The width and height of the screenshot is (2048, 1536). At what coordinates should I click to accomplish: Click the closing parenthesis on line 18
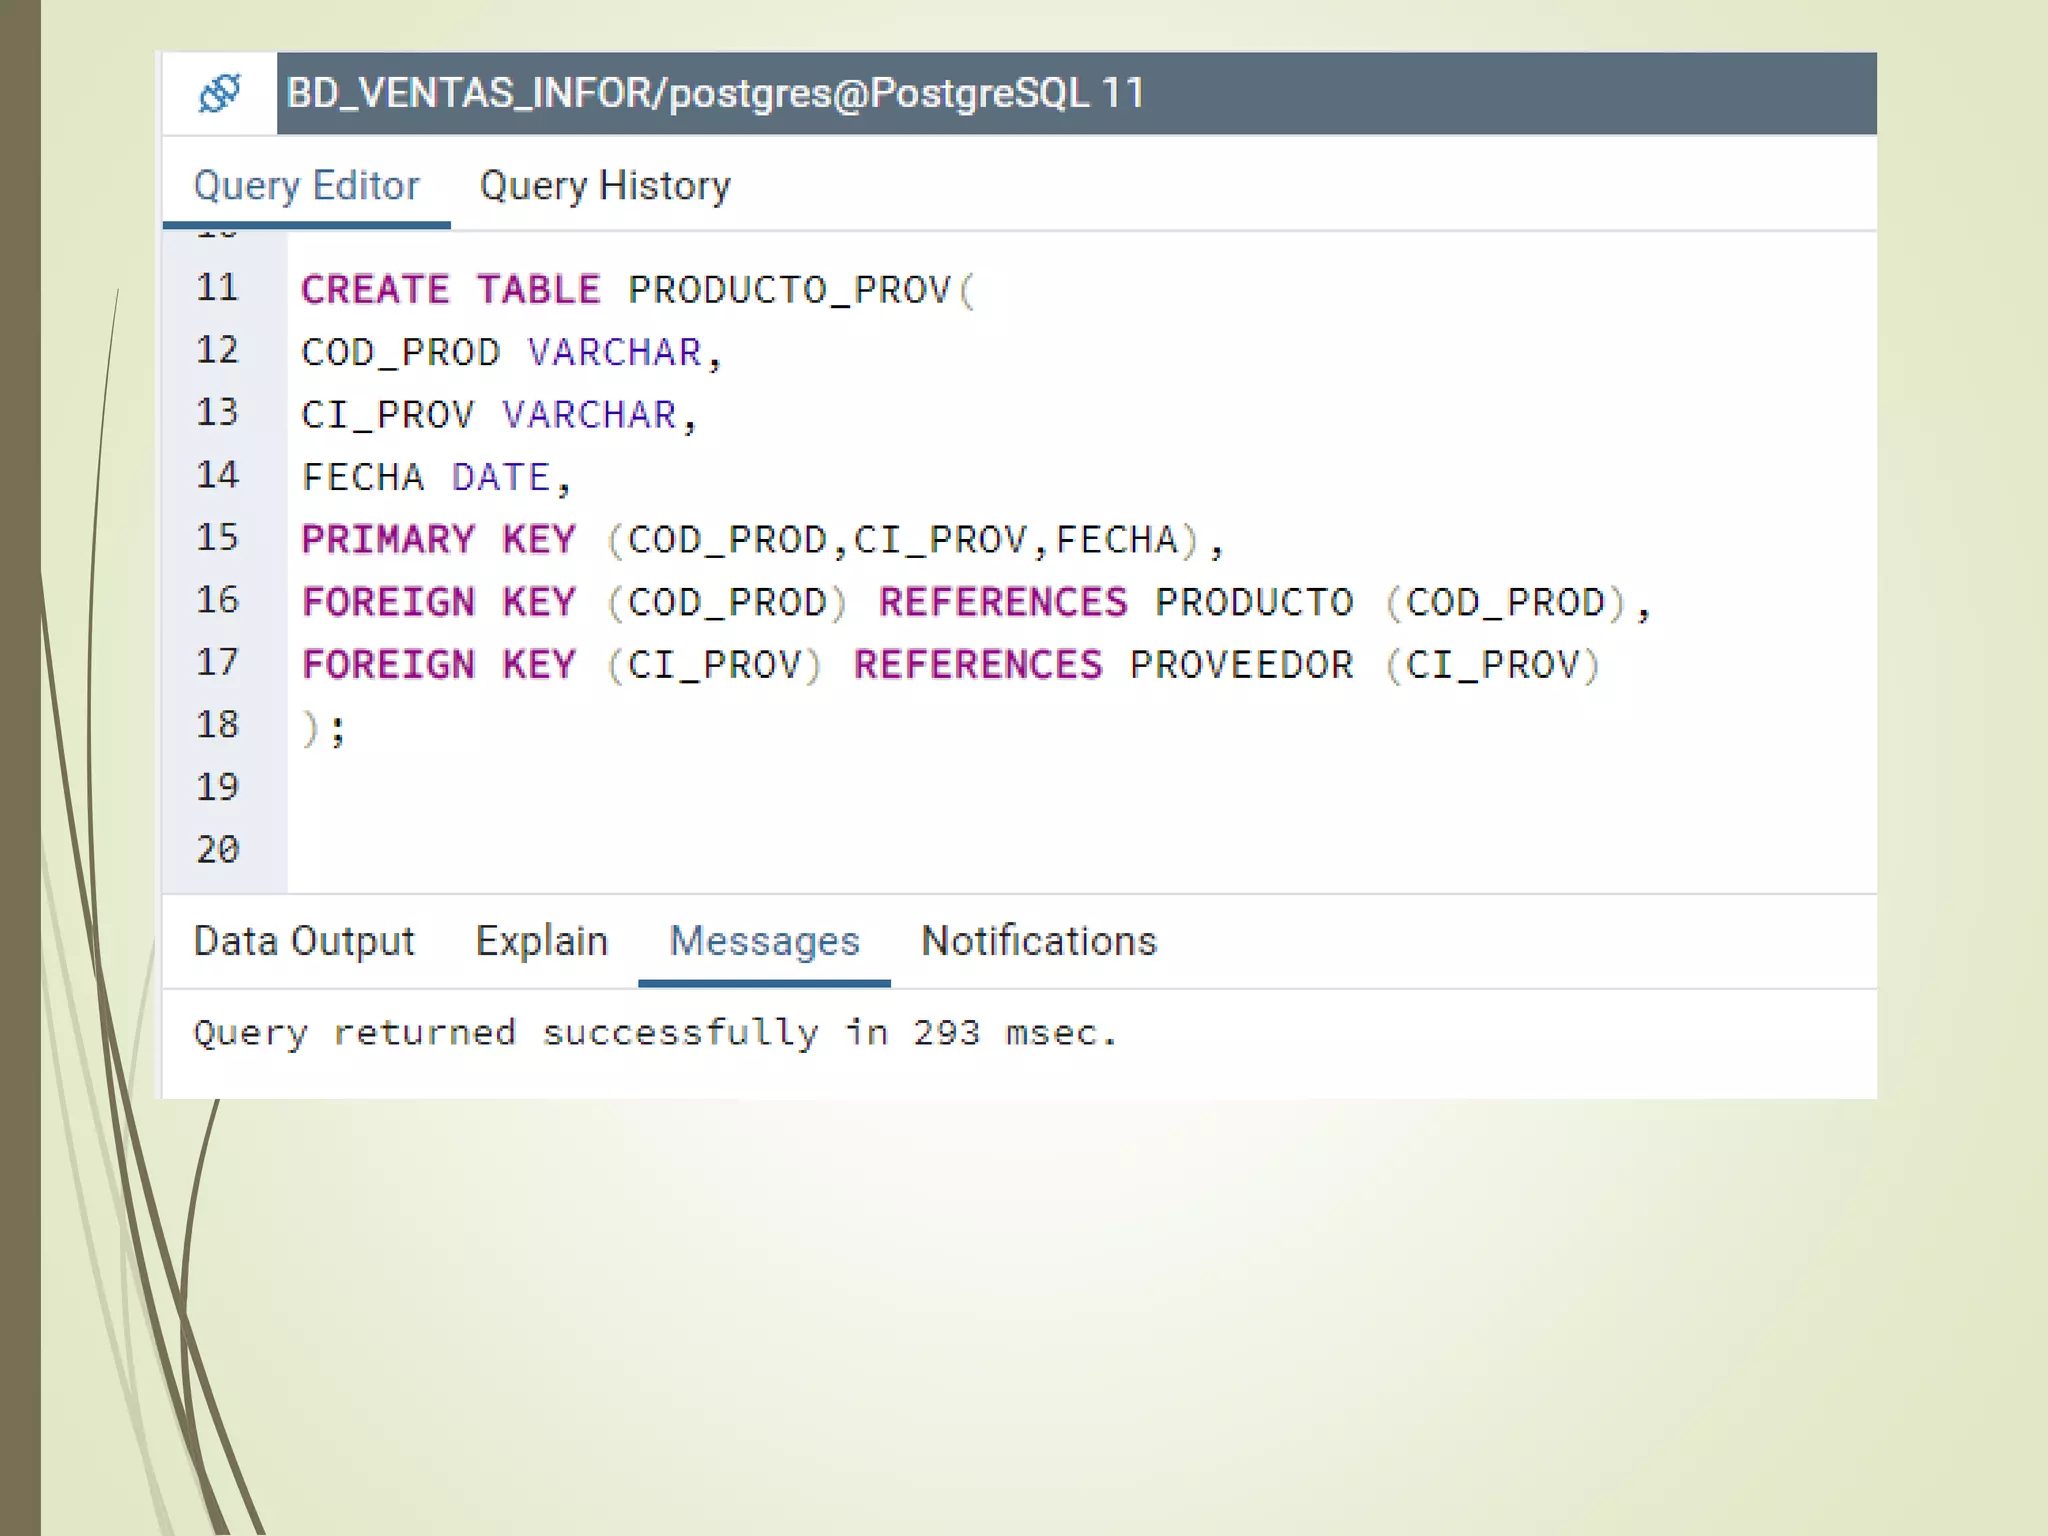point(311,728)
